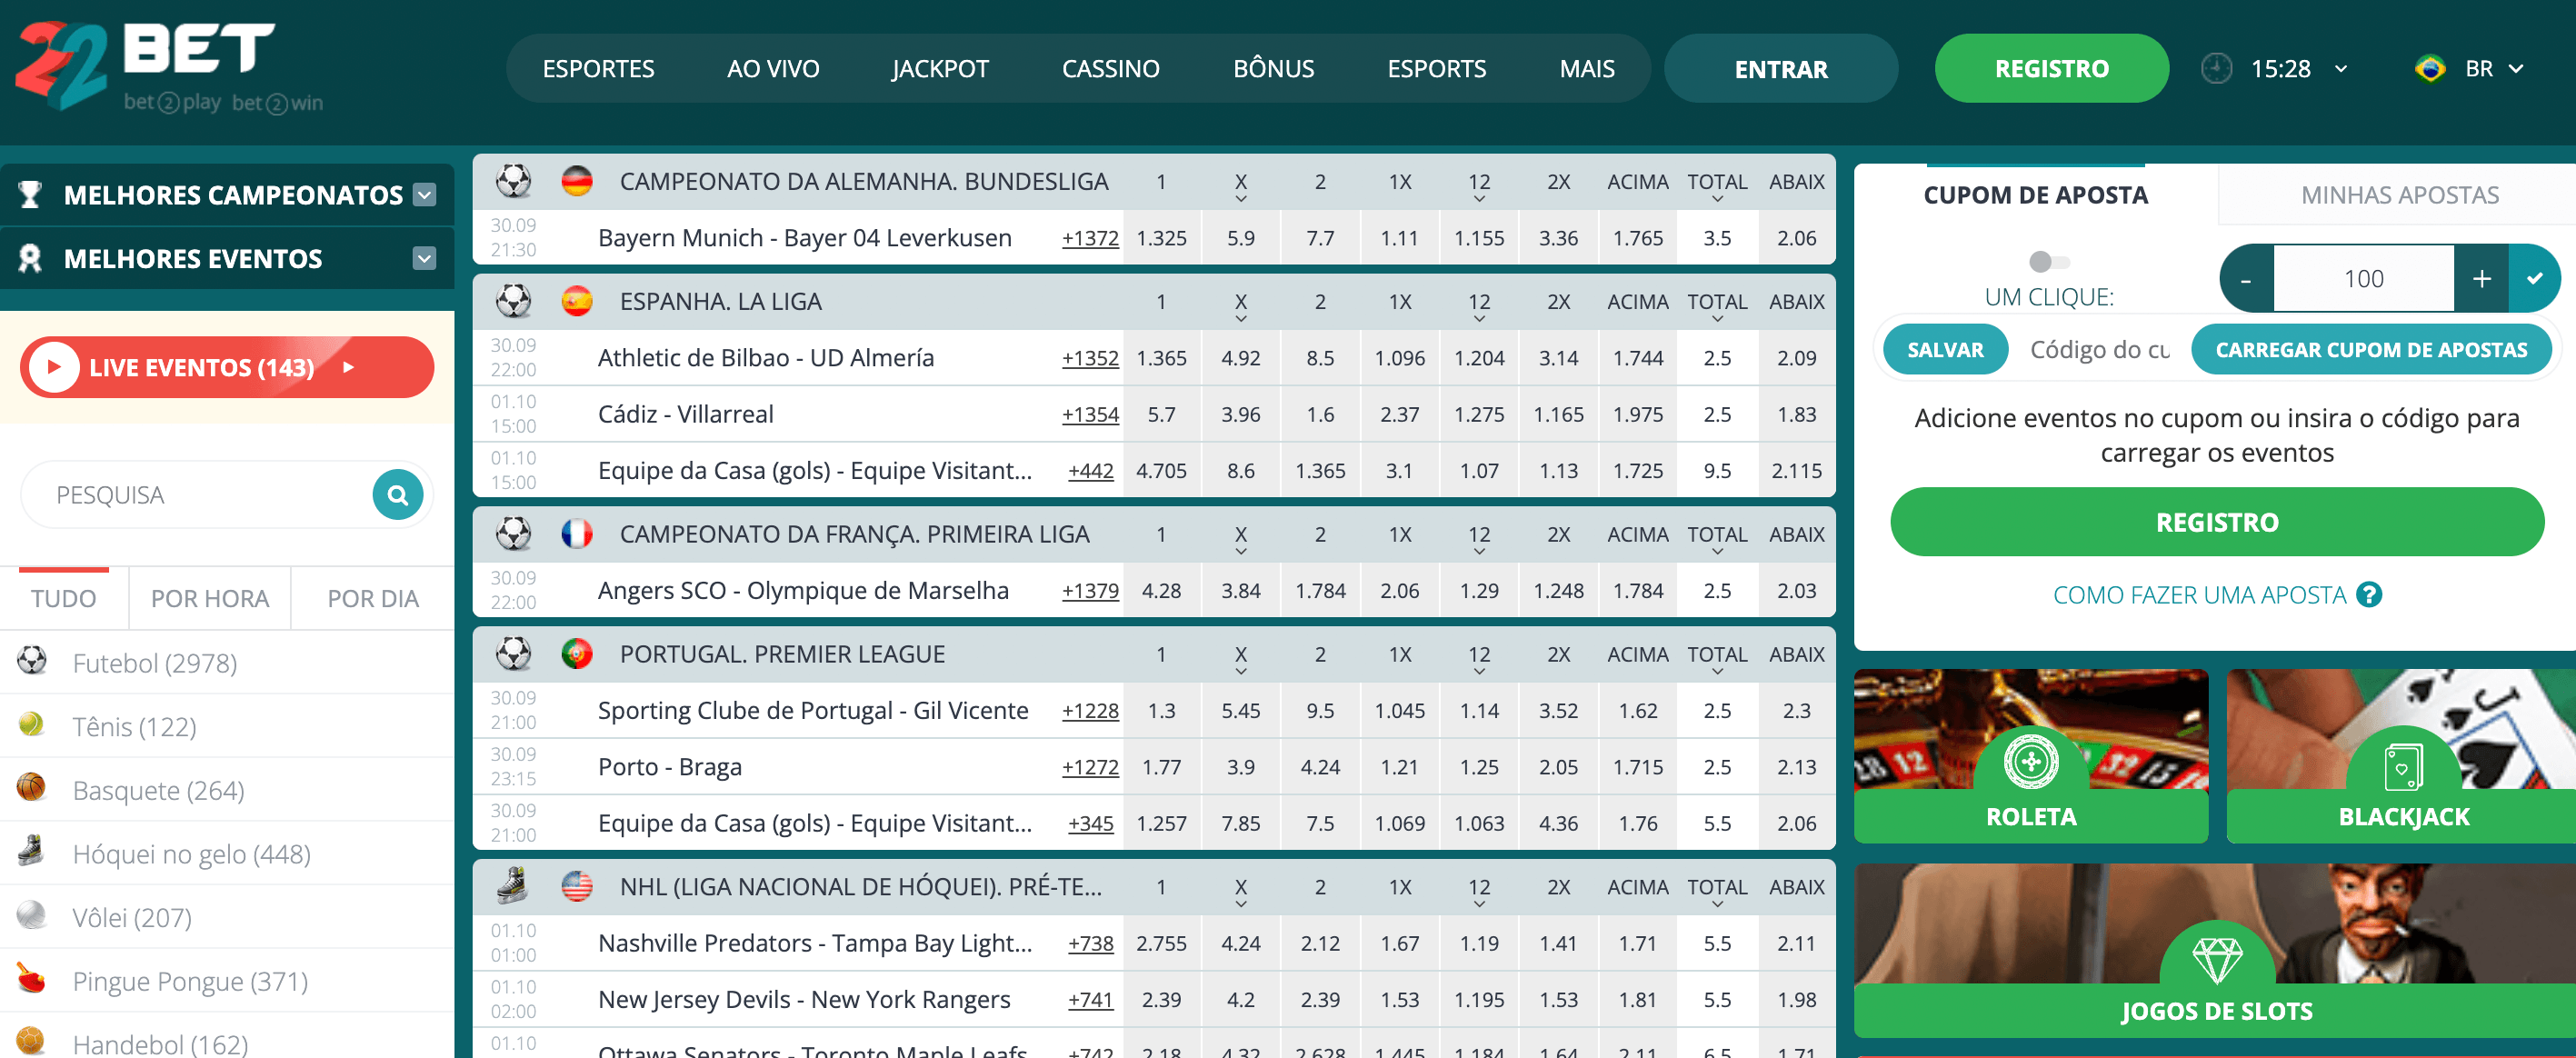This screenshot has height=1058, width=2576.
Task: Click the US flag icon for NHL
Action: (577, 887)
